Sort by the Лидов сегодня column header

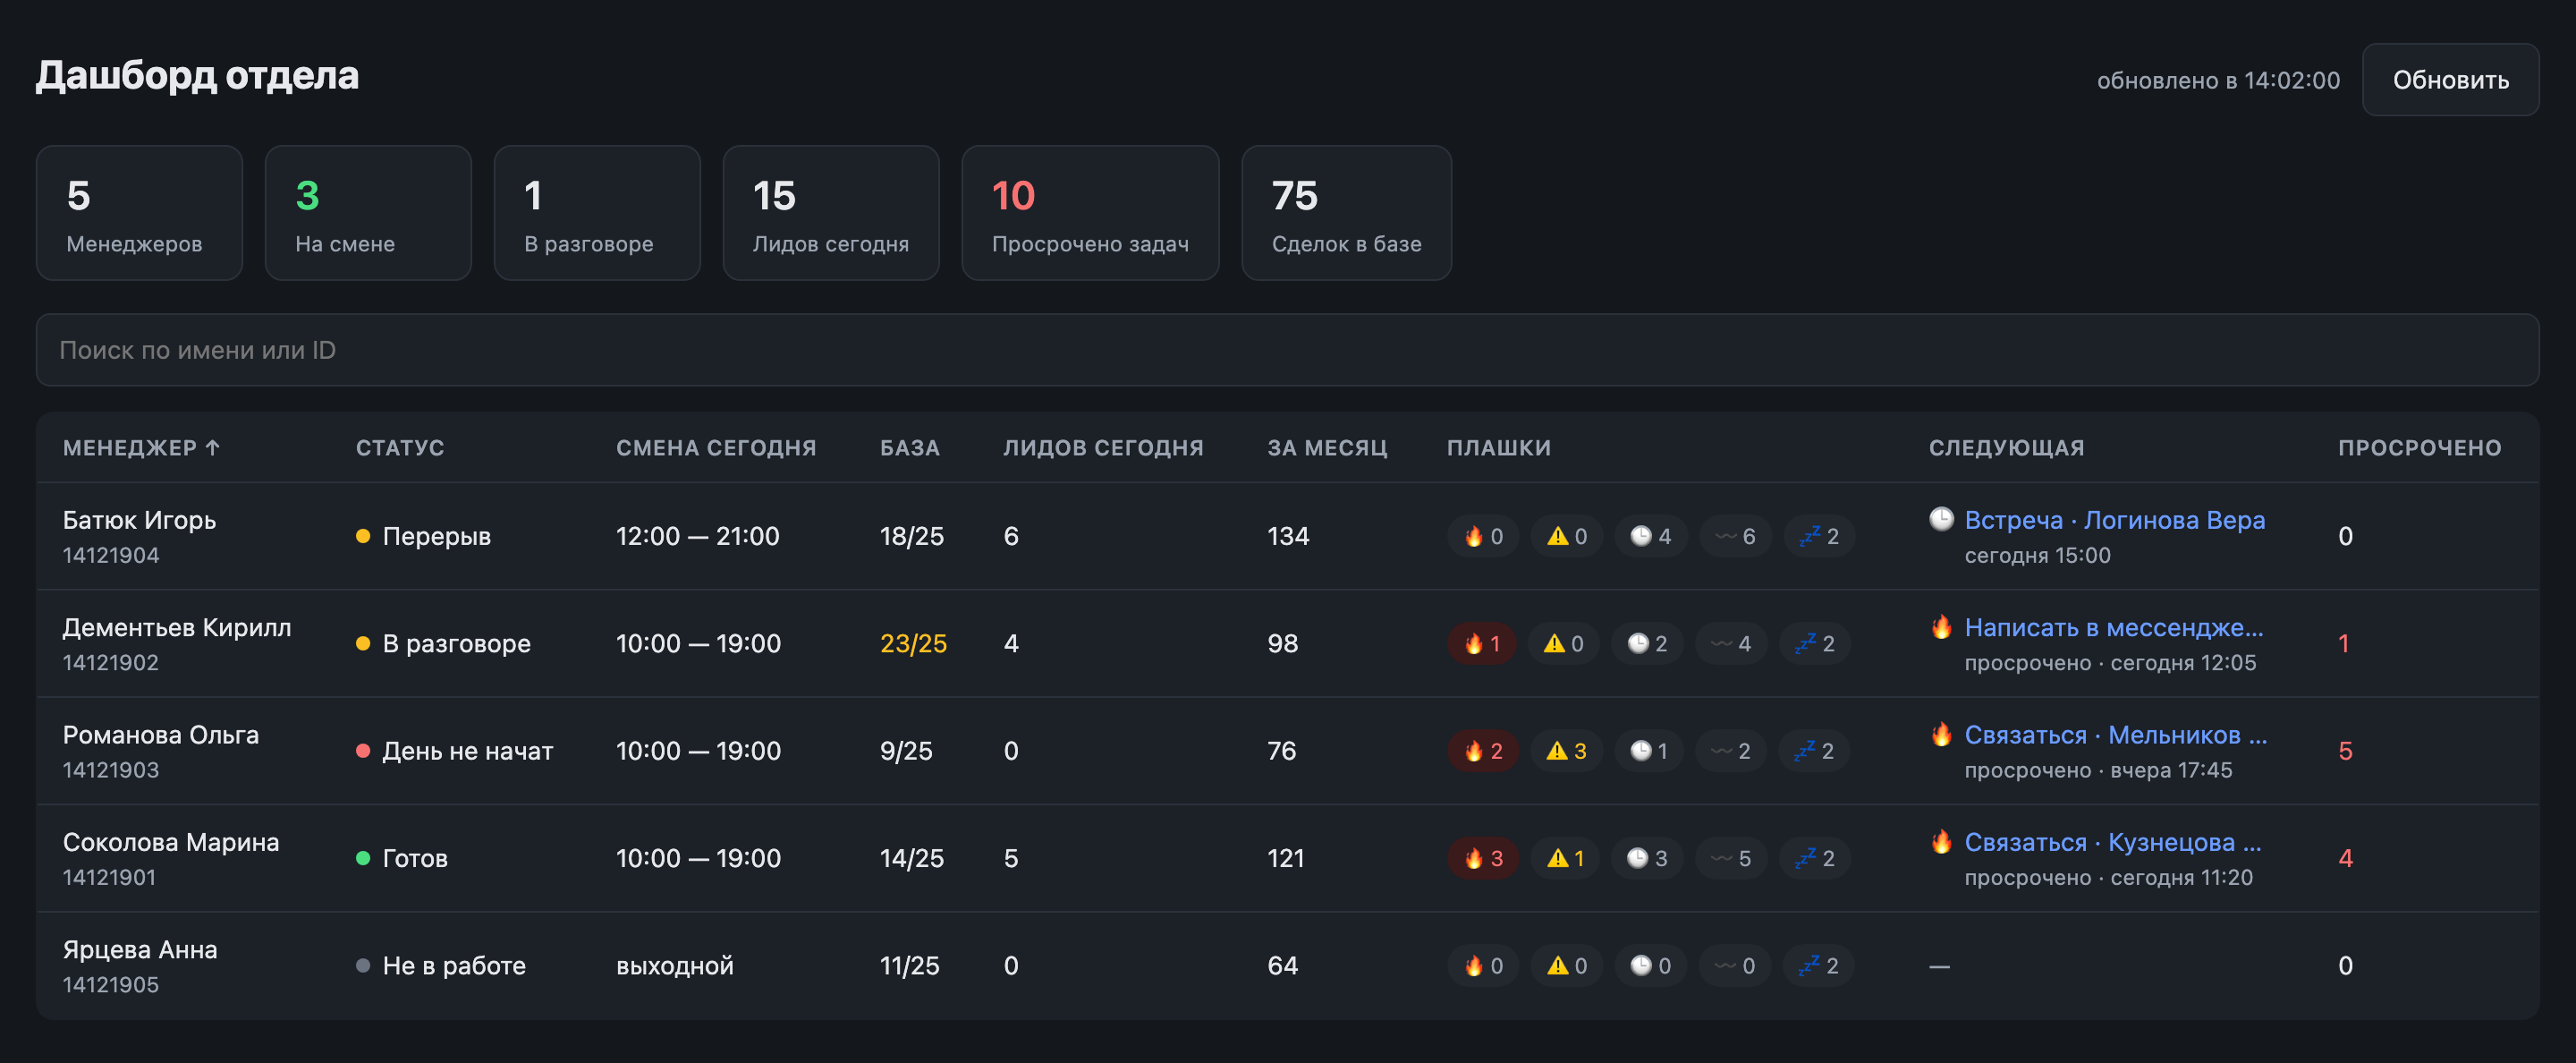(x=1103, y=448)
